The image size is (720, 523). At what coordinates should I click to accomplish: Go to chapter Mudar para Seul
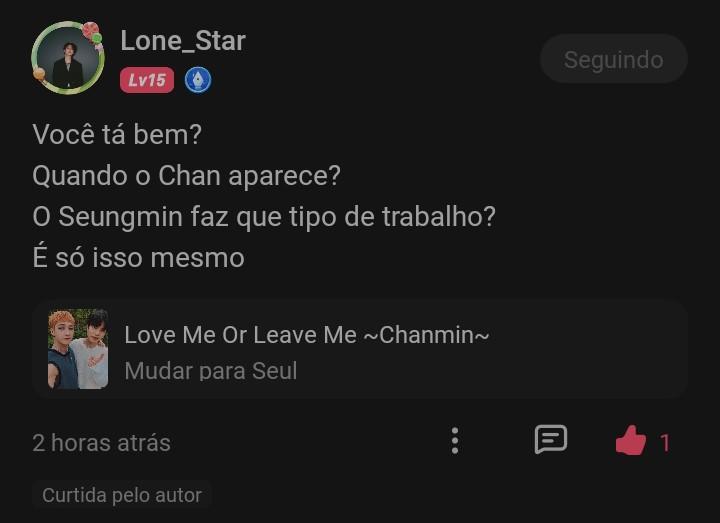tap(210, 371)
